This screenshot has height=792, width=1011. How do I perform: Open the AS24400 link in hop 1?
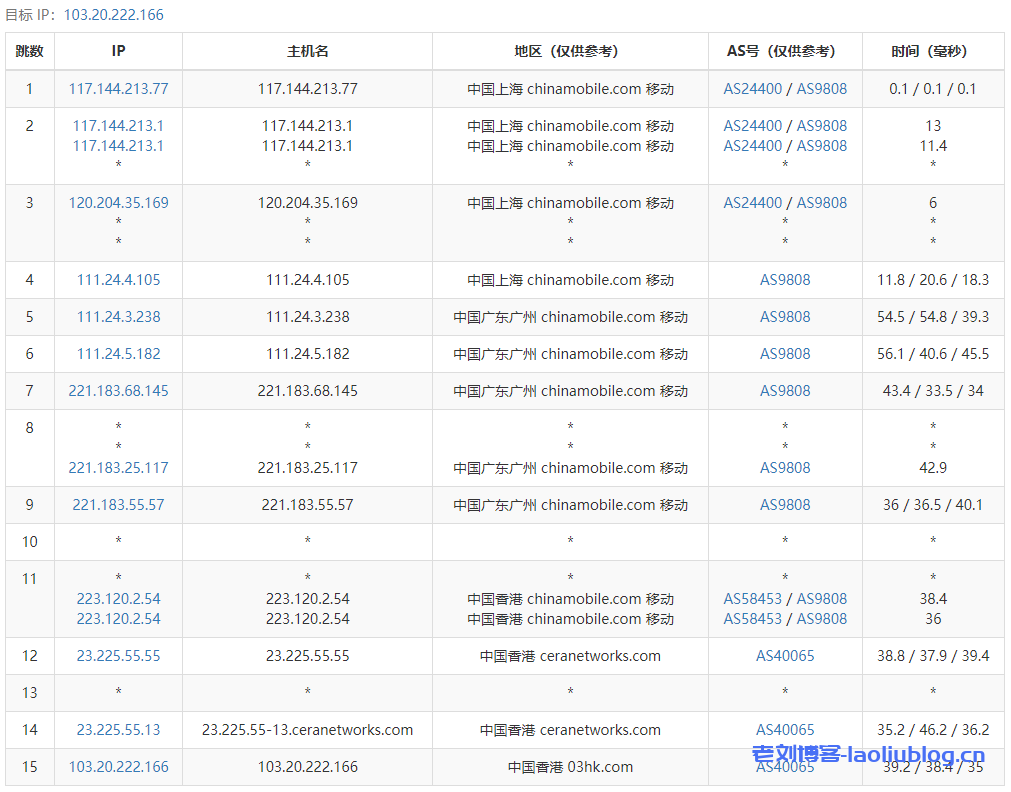753,89
